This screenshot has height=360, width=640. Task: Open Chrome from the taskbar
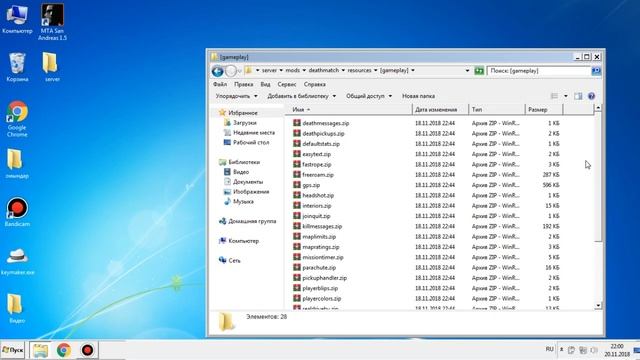click(x=64, y=350)
